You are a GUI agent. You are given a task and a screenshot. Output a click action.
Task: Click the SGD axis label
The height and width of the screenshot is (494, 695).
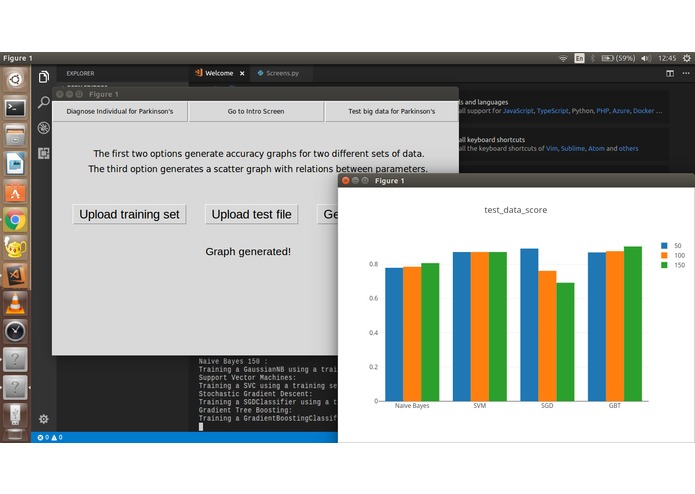[x=547, y=406]
